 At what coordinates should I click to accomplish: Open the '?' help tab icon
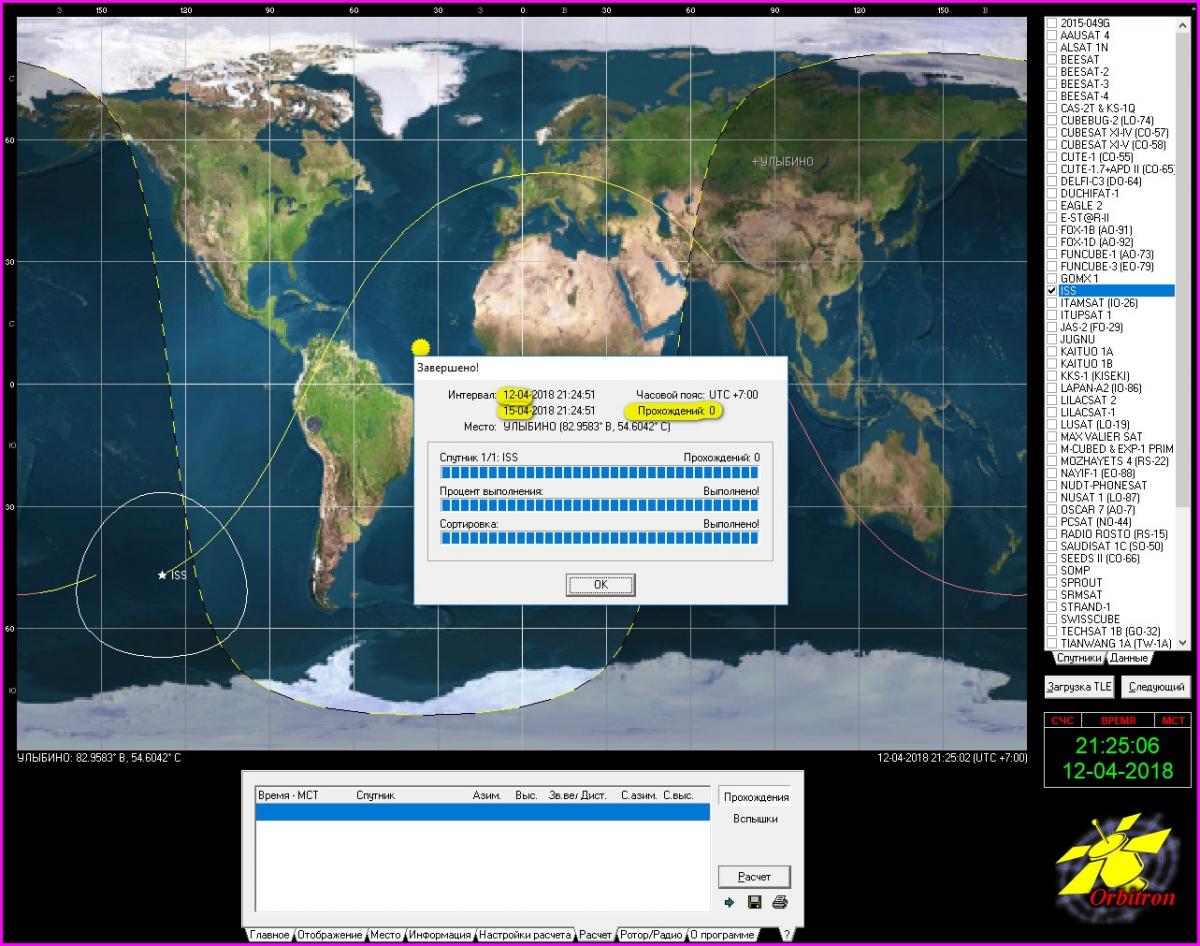point(786,935)
